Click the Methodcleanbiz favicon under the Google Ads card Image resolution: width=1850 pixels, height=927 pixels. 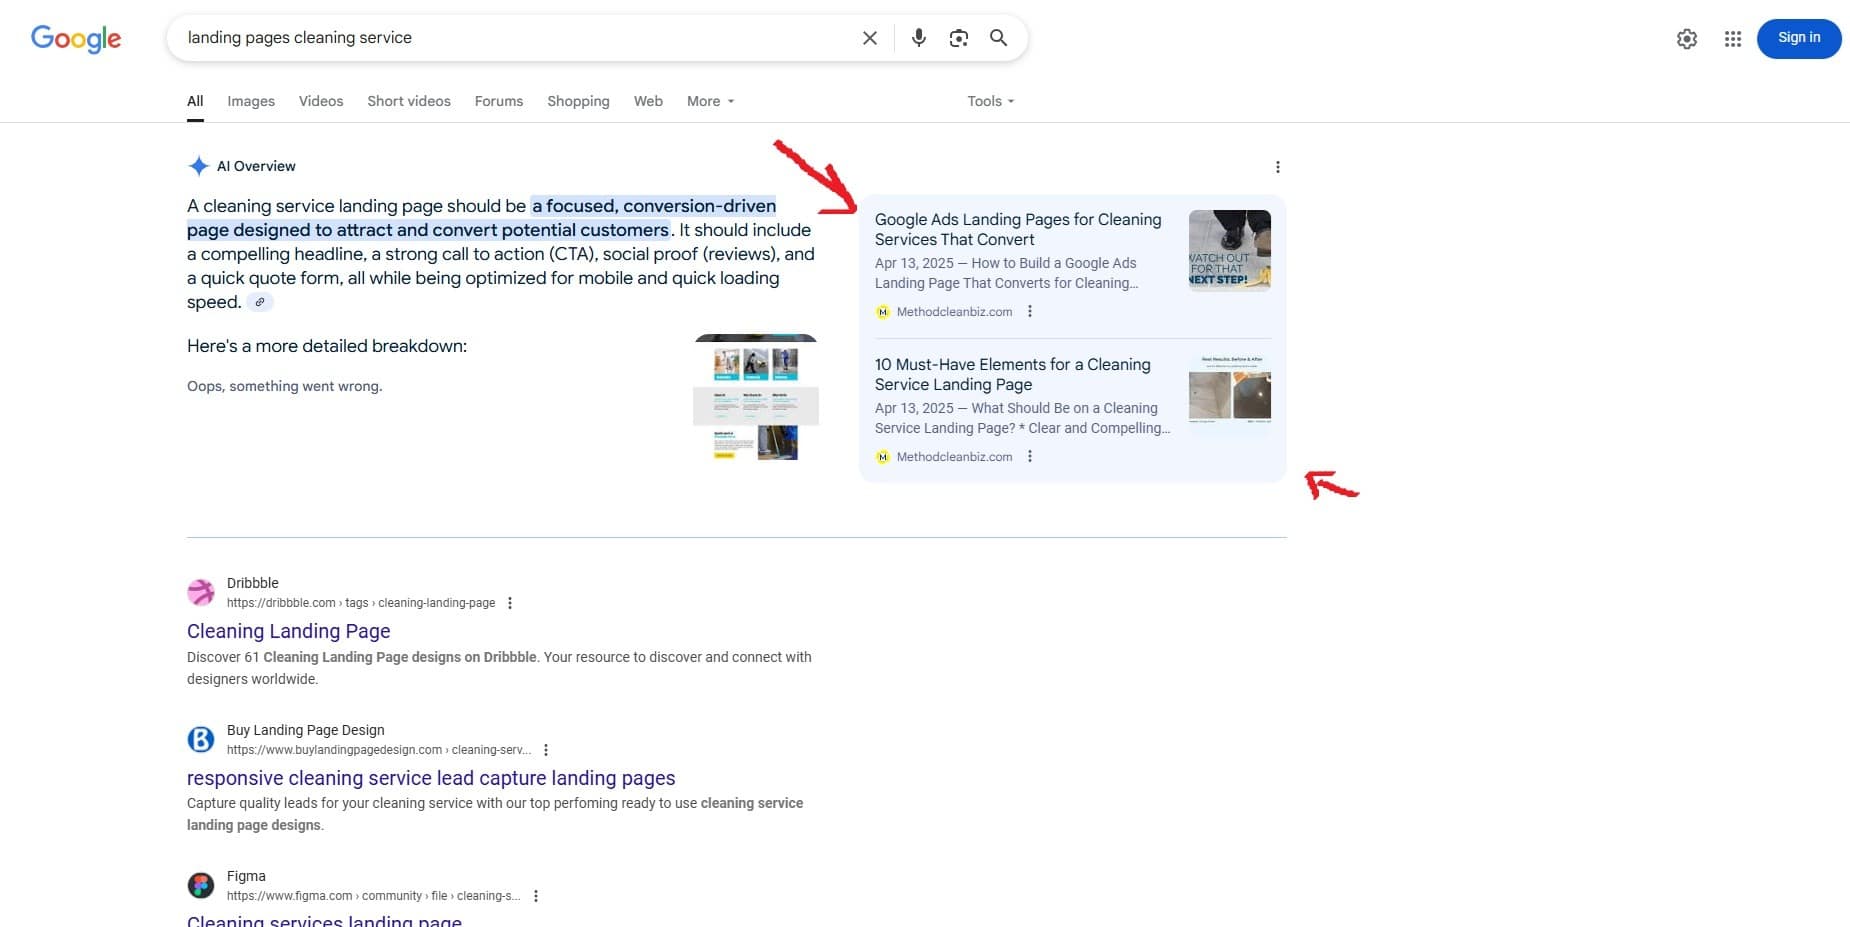882,312
